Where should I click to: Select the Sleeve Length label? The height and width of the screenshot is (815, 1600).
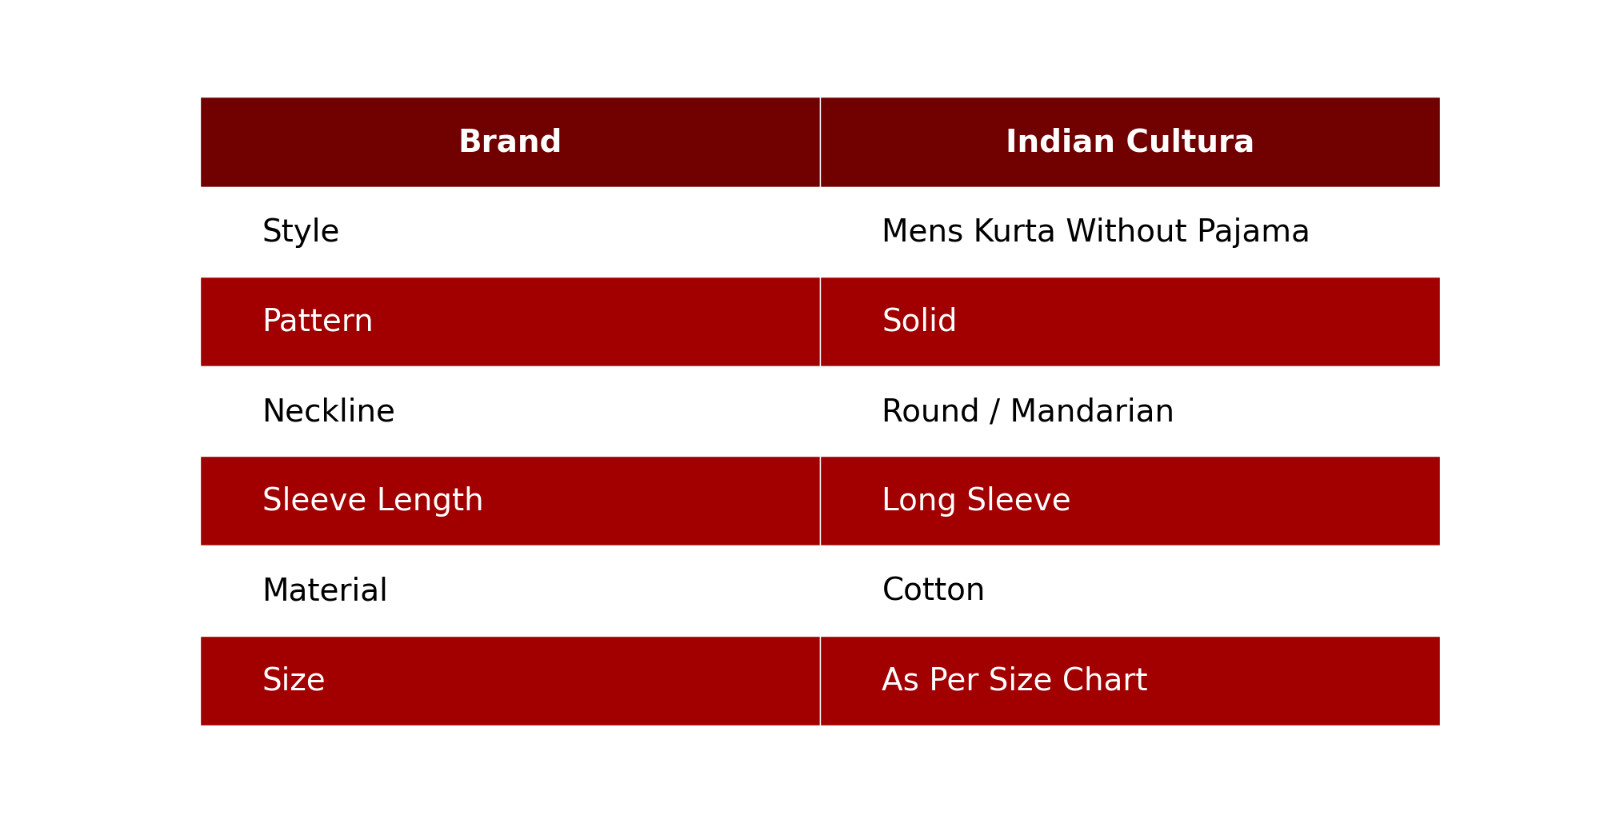coord(372,500)
